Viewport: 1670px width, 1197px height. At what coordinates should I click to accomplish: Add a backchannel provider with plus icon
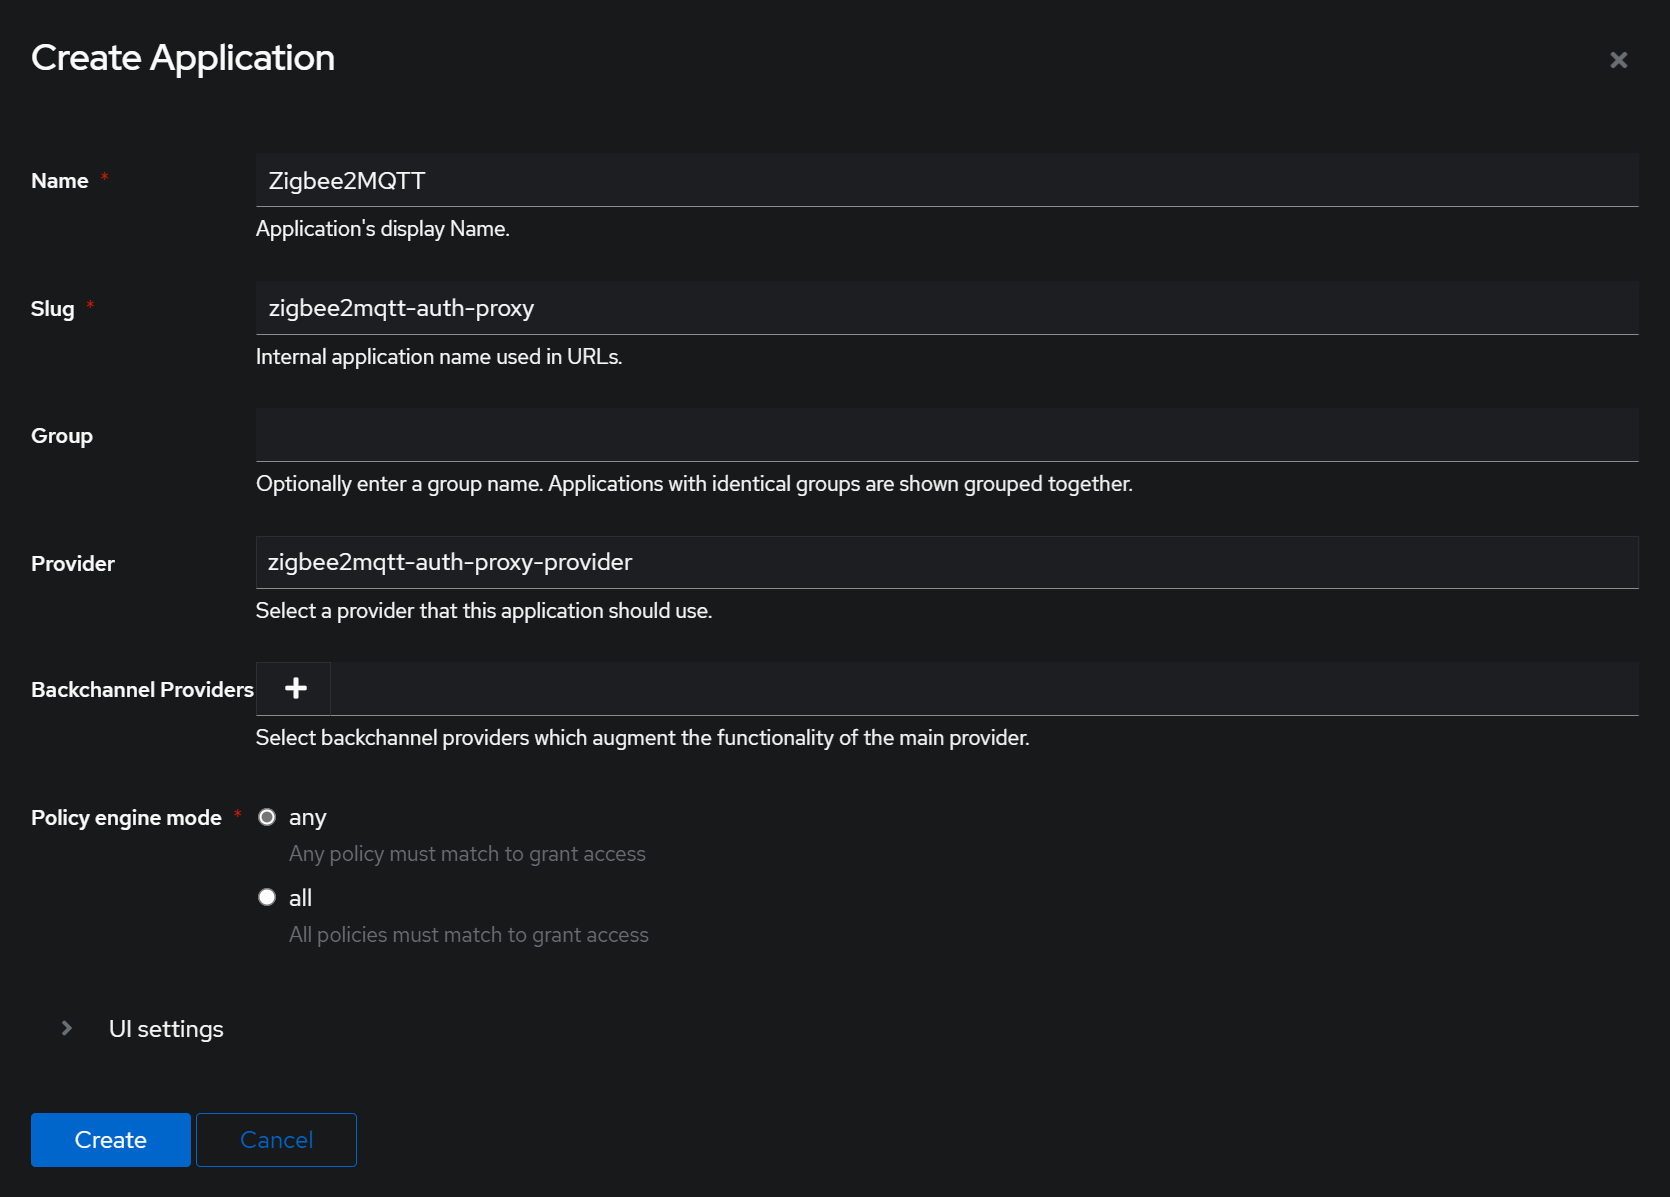click(295, 688)
